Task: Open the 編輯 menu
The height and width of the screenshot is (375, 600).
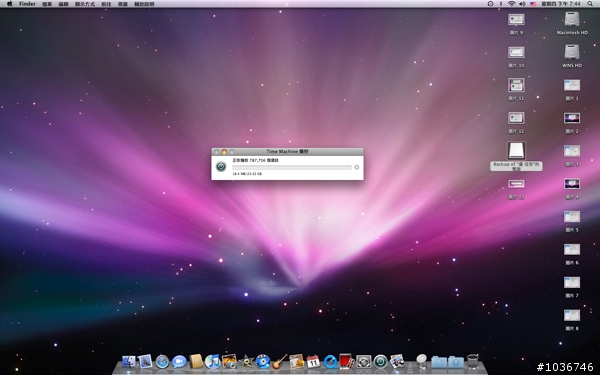Action: tap(64, 4)
